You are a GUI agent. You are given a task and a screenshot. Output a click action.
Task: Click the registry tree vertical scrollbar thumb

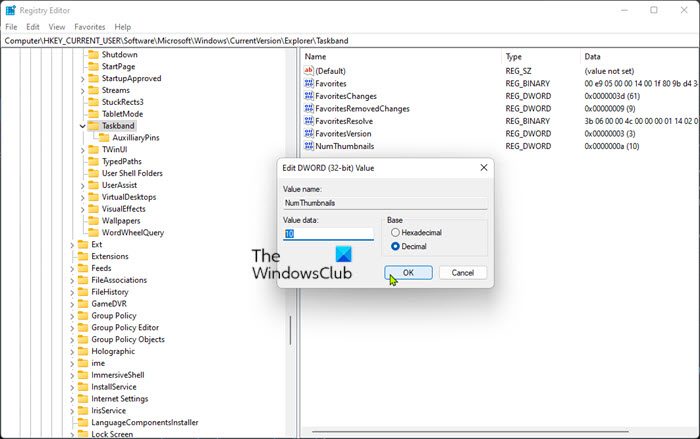point(290,330)
